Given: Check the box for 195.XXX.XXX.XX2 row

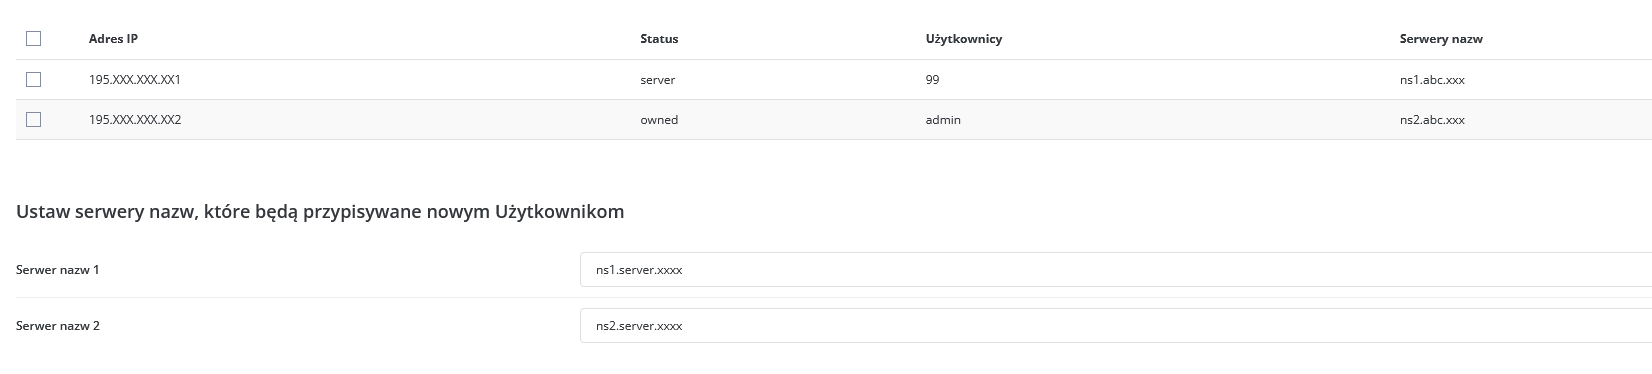Looking at the screenshot, I should click(33, 119).
